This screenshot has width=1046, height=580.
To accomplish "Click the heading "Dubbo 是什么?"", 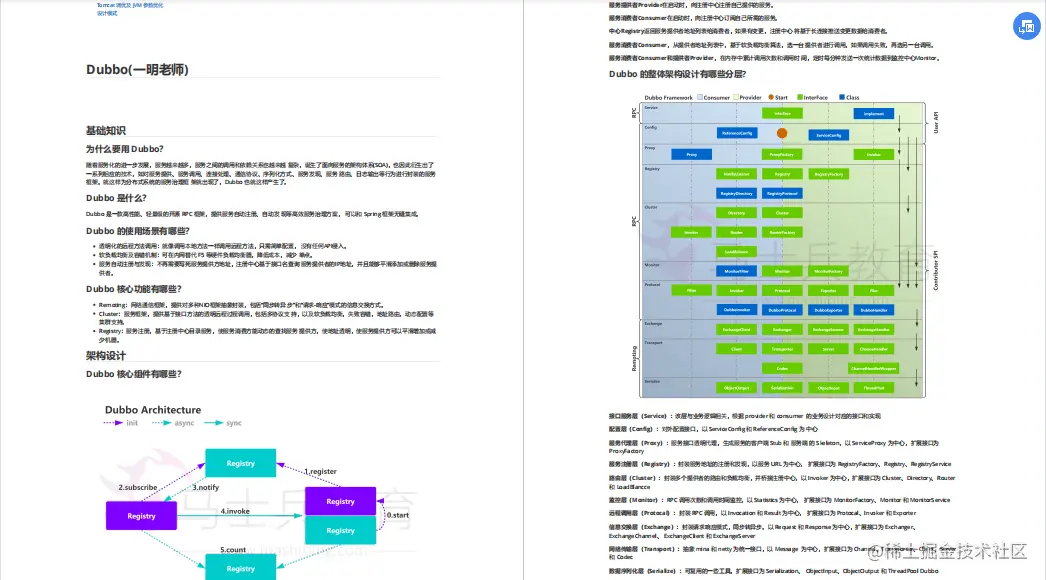I will click(x=116, y=198).
